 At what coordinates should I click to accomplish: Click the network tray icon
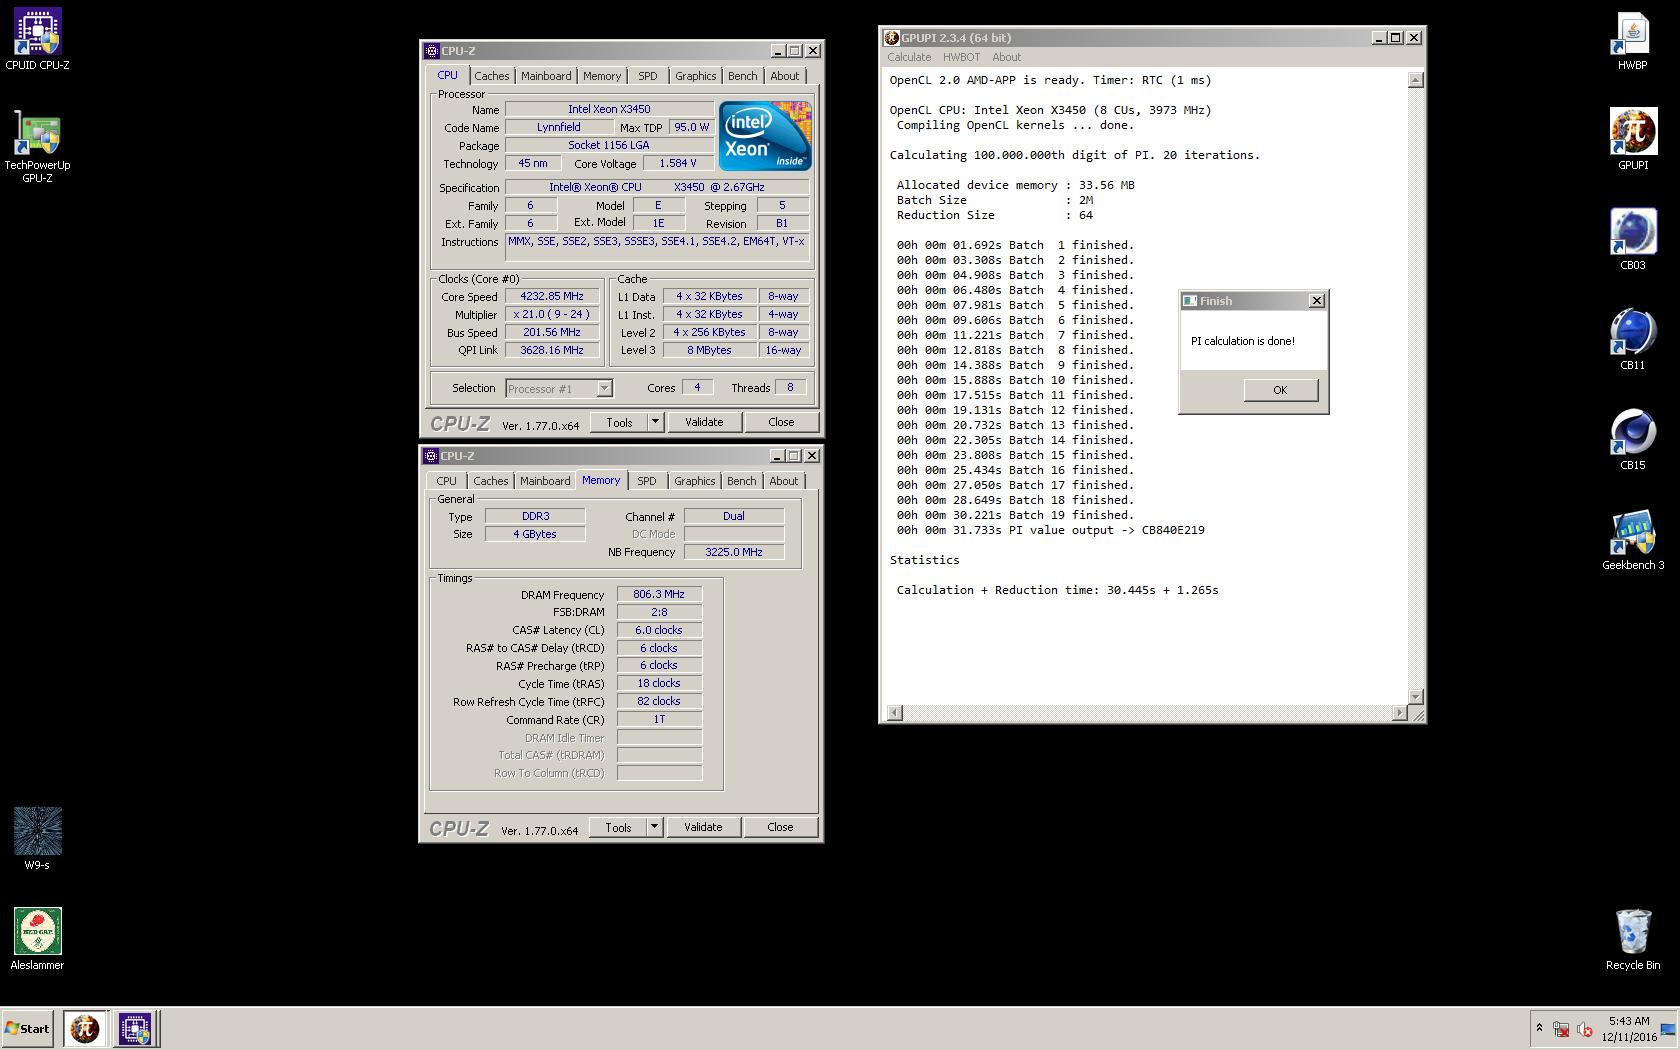1561,1029
